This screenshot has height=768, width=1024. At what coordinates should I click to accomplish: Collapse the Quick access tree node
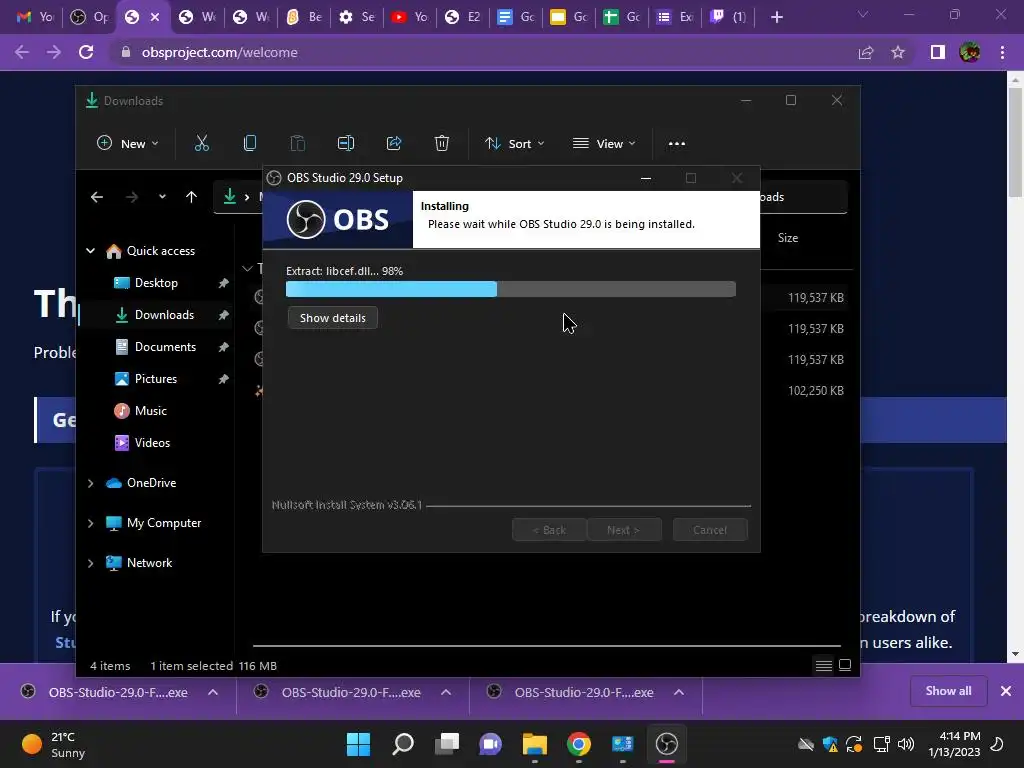90,251
